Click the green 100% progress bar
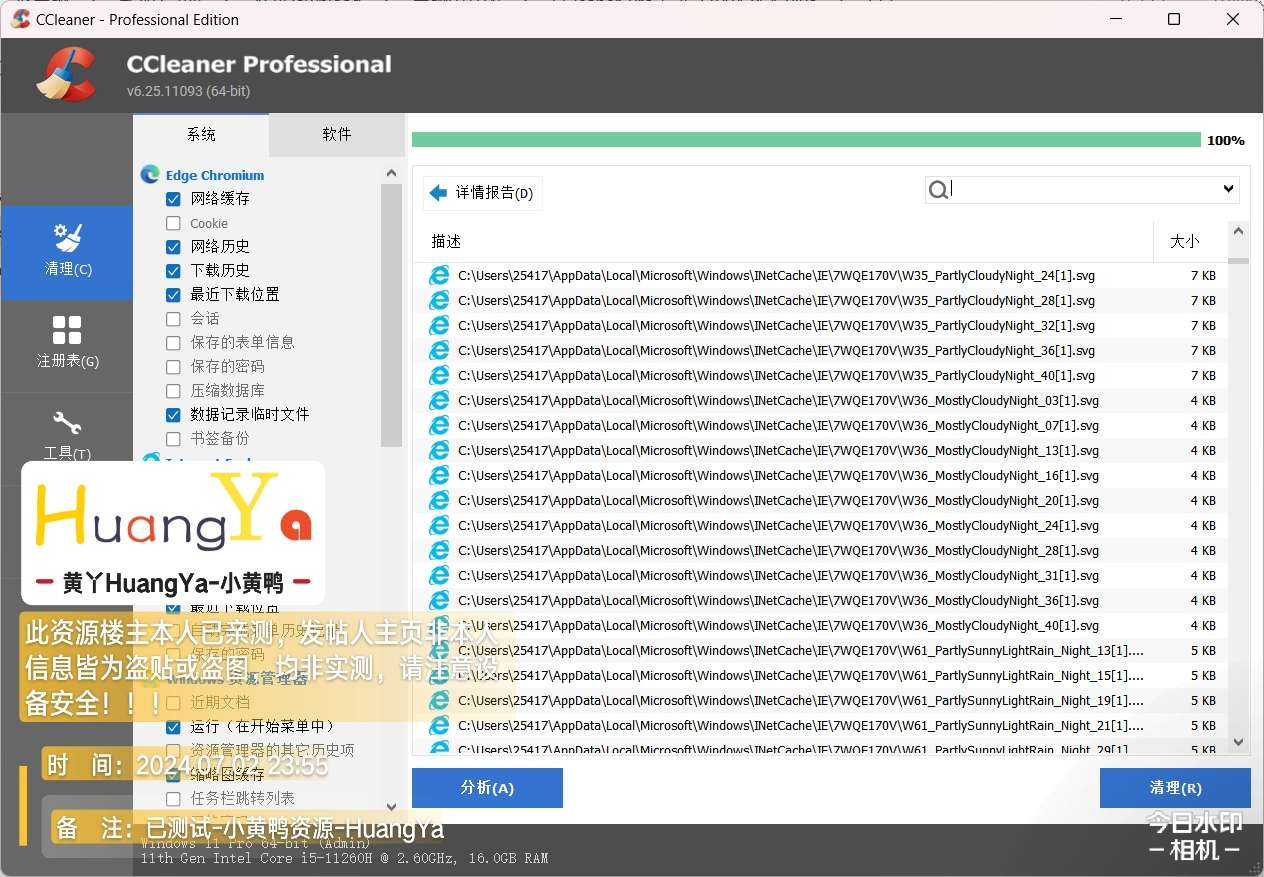 pyautogui.click(x=805, y=140)
